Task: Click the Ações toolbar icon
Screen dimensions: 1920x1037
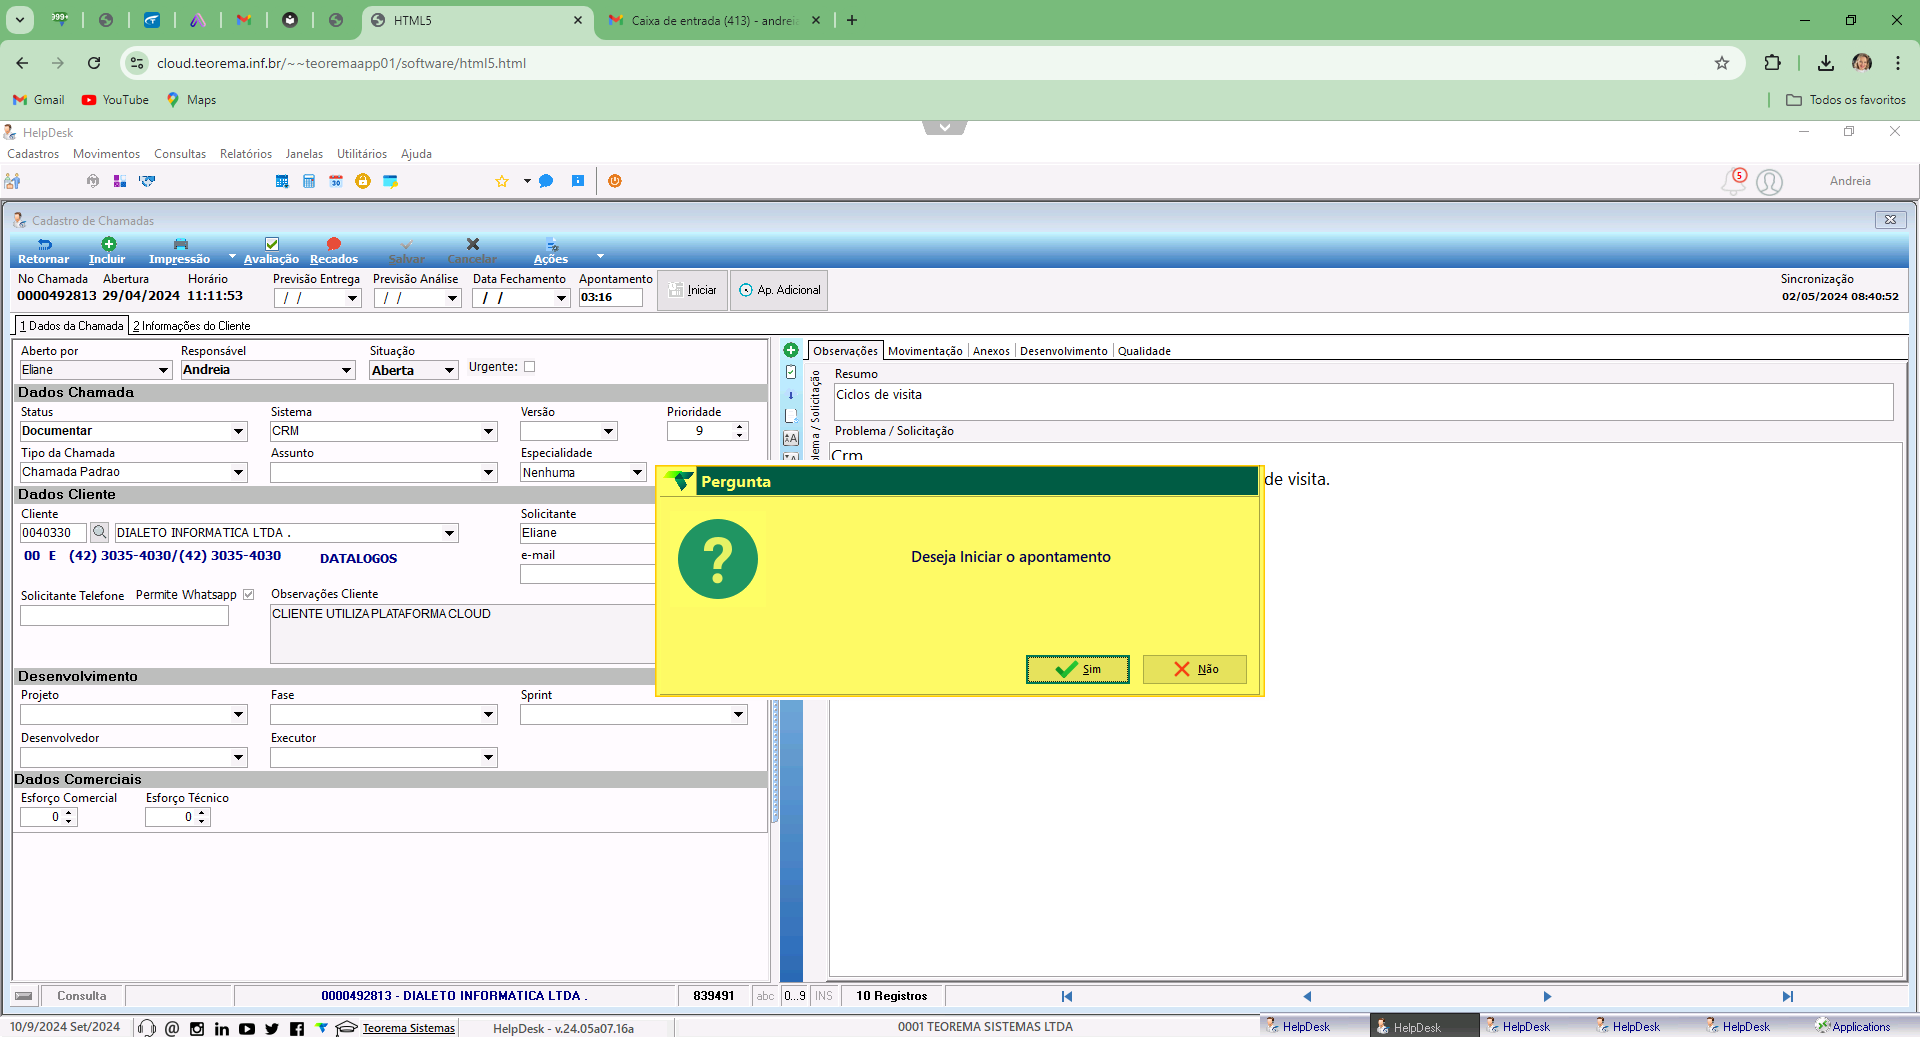Action: point(551,245)
